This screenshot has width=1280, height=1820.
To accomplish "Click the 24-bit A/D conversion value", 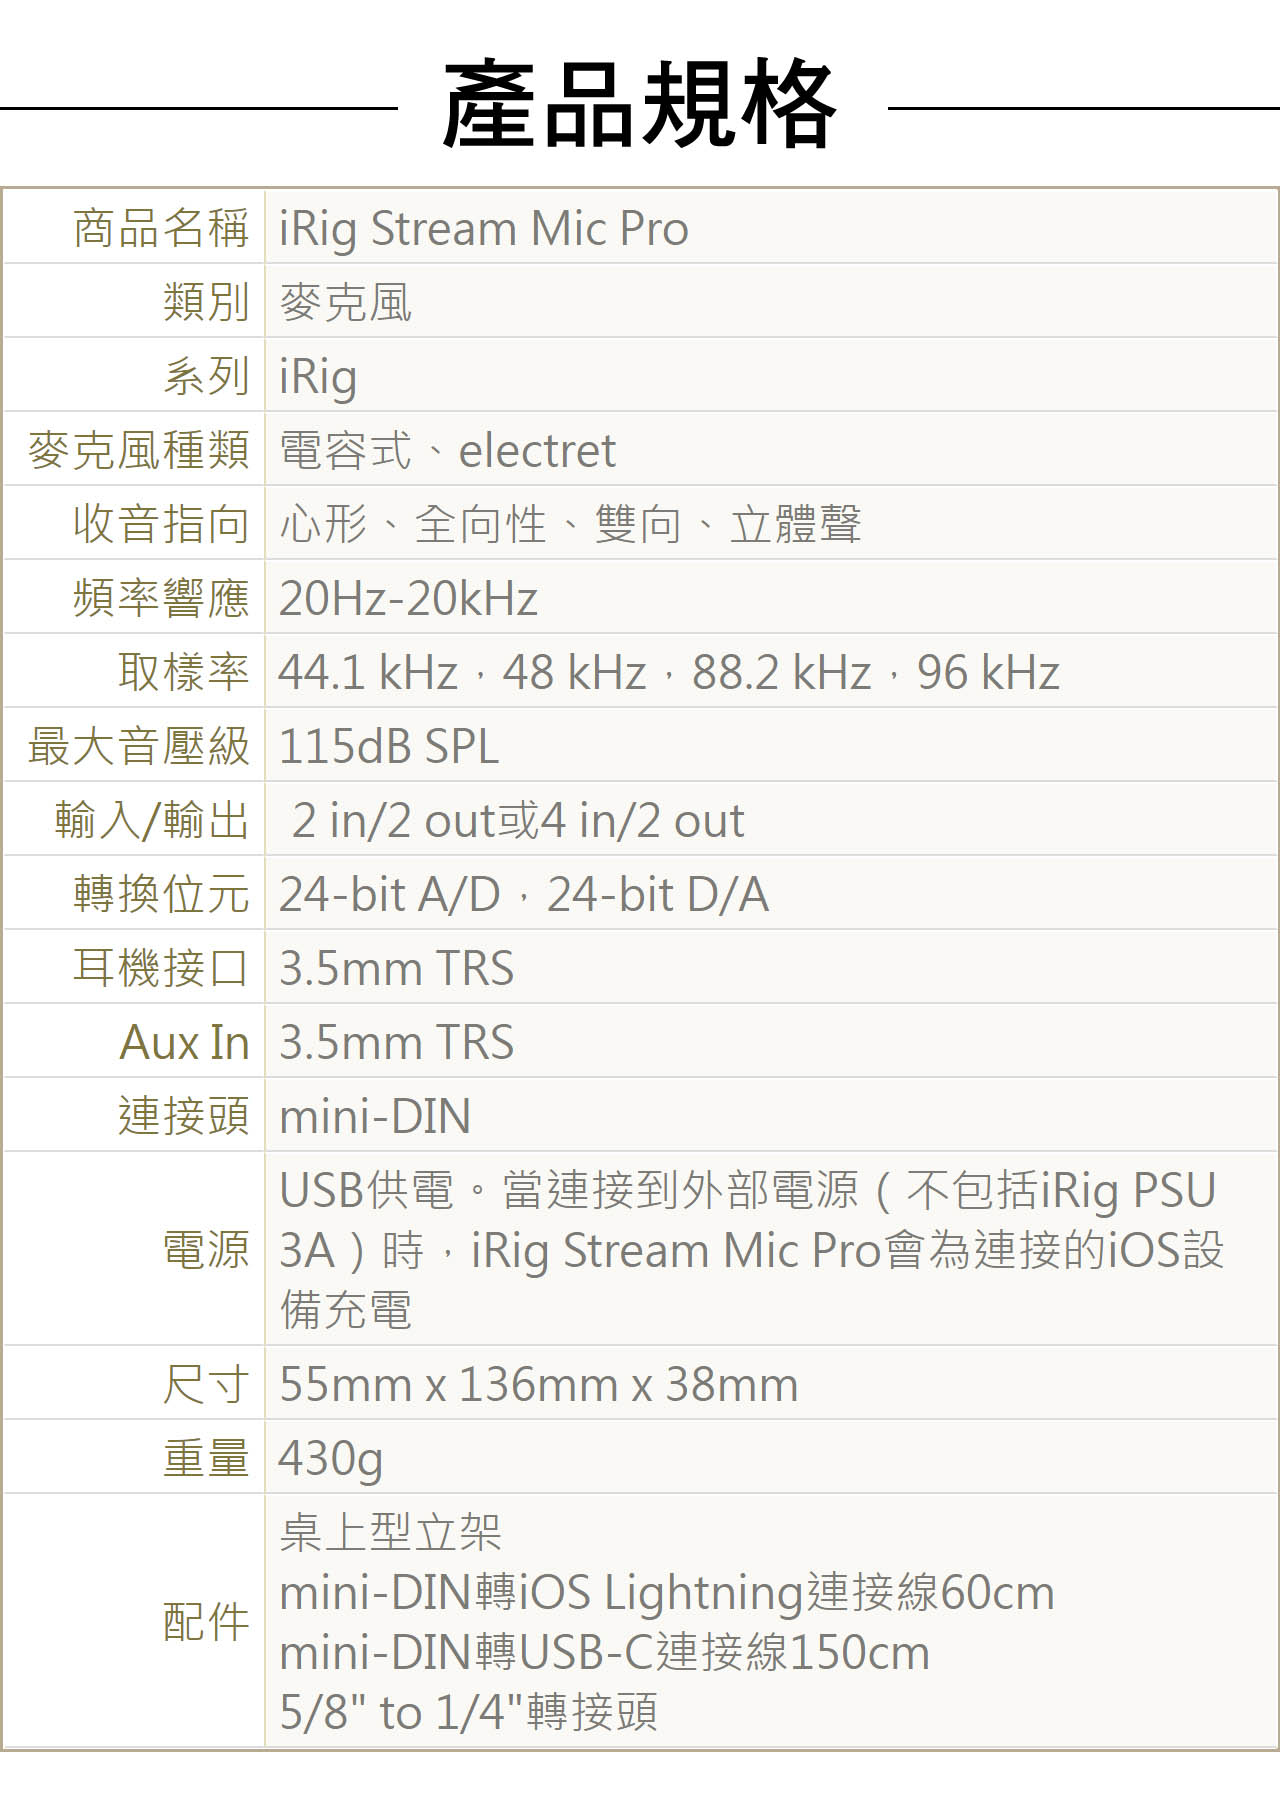I will click(x=389, y=894).
